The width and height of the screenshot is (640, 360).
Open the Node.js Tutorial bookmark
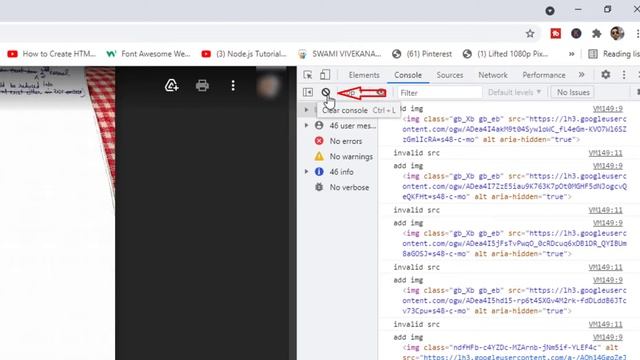pyautogui.click(x=244, y=54)
